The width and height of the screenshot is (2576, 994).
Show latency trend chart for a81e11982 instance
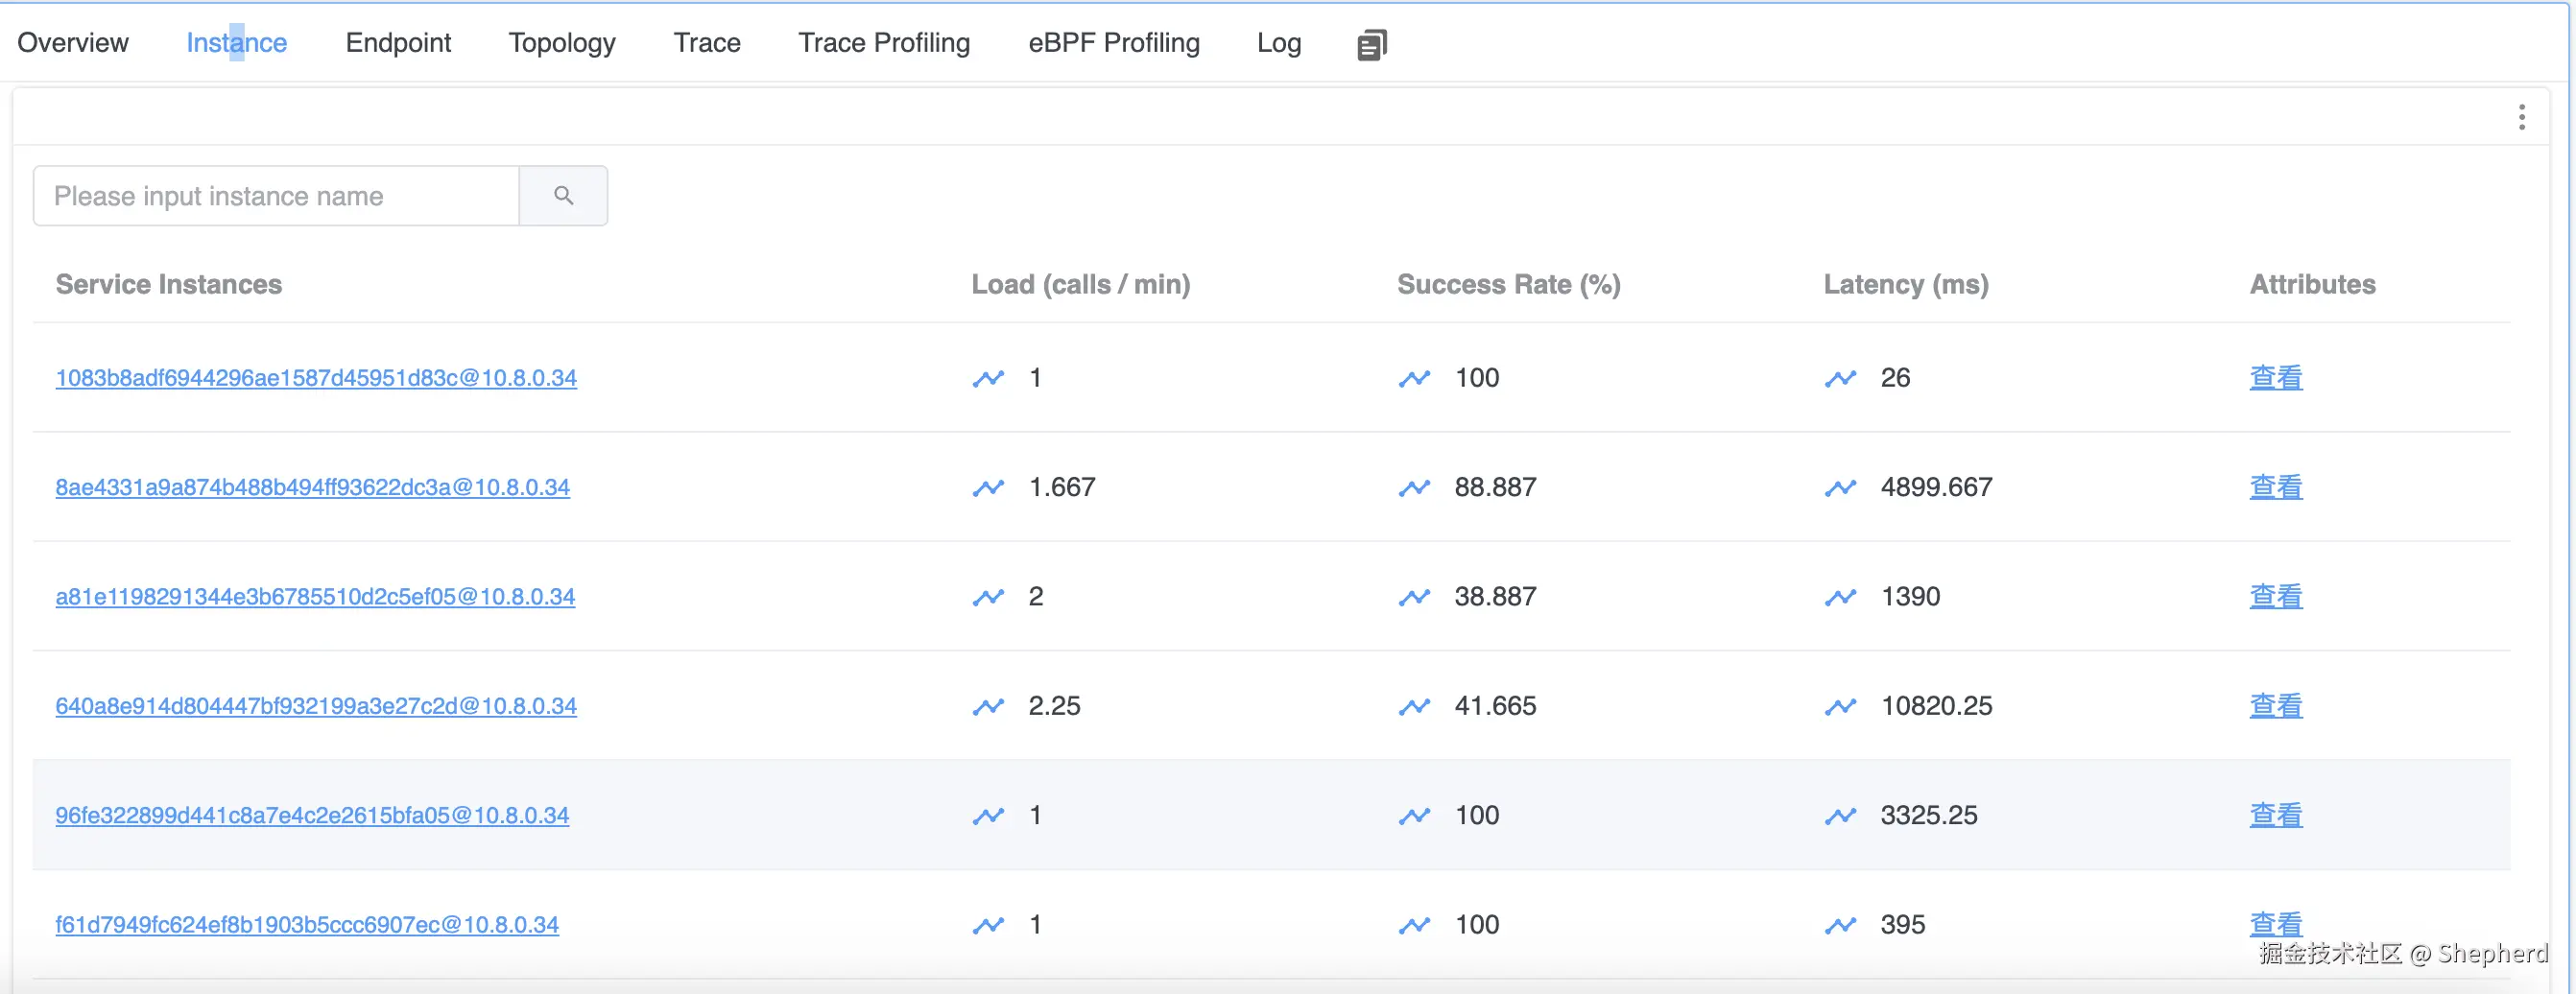(1840, 597)
